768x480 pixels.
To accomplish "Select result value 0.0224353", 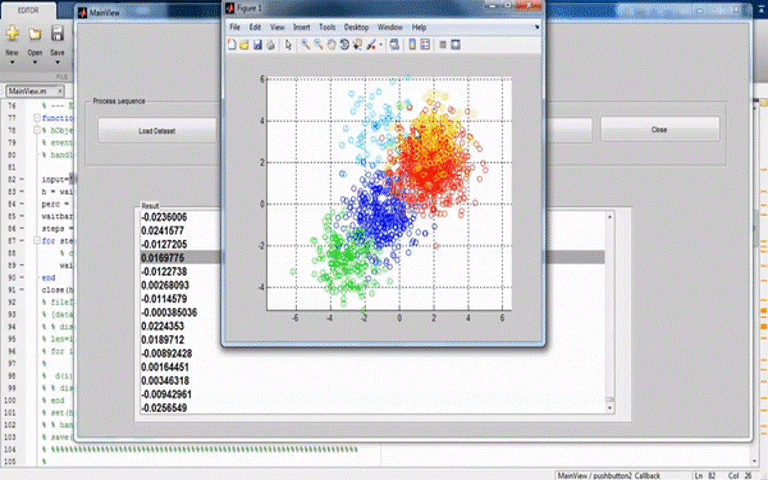I will point(163,326).
